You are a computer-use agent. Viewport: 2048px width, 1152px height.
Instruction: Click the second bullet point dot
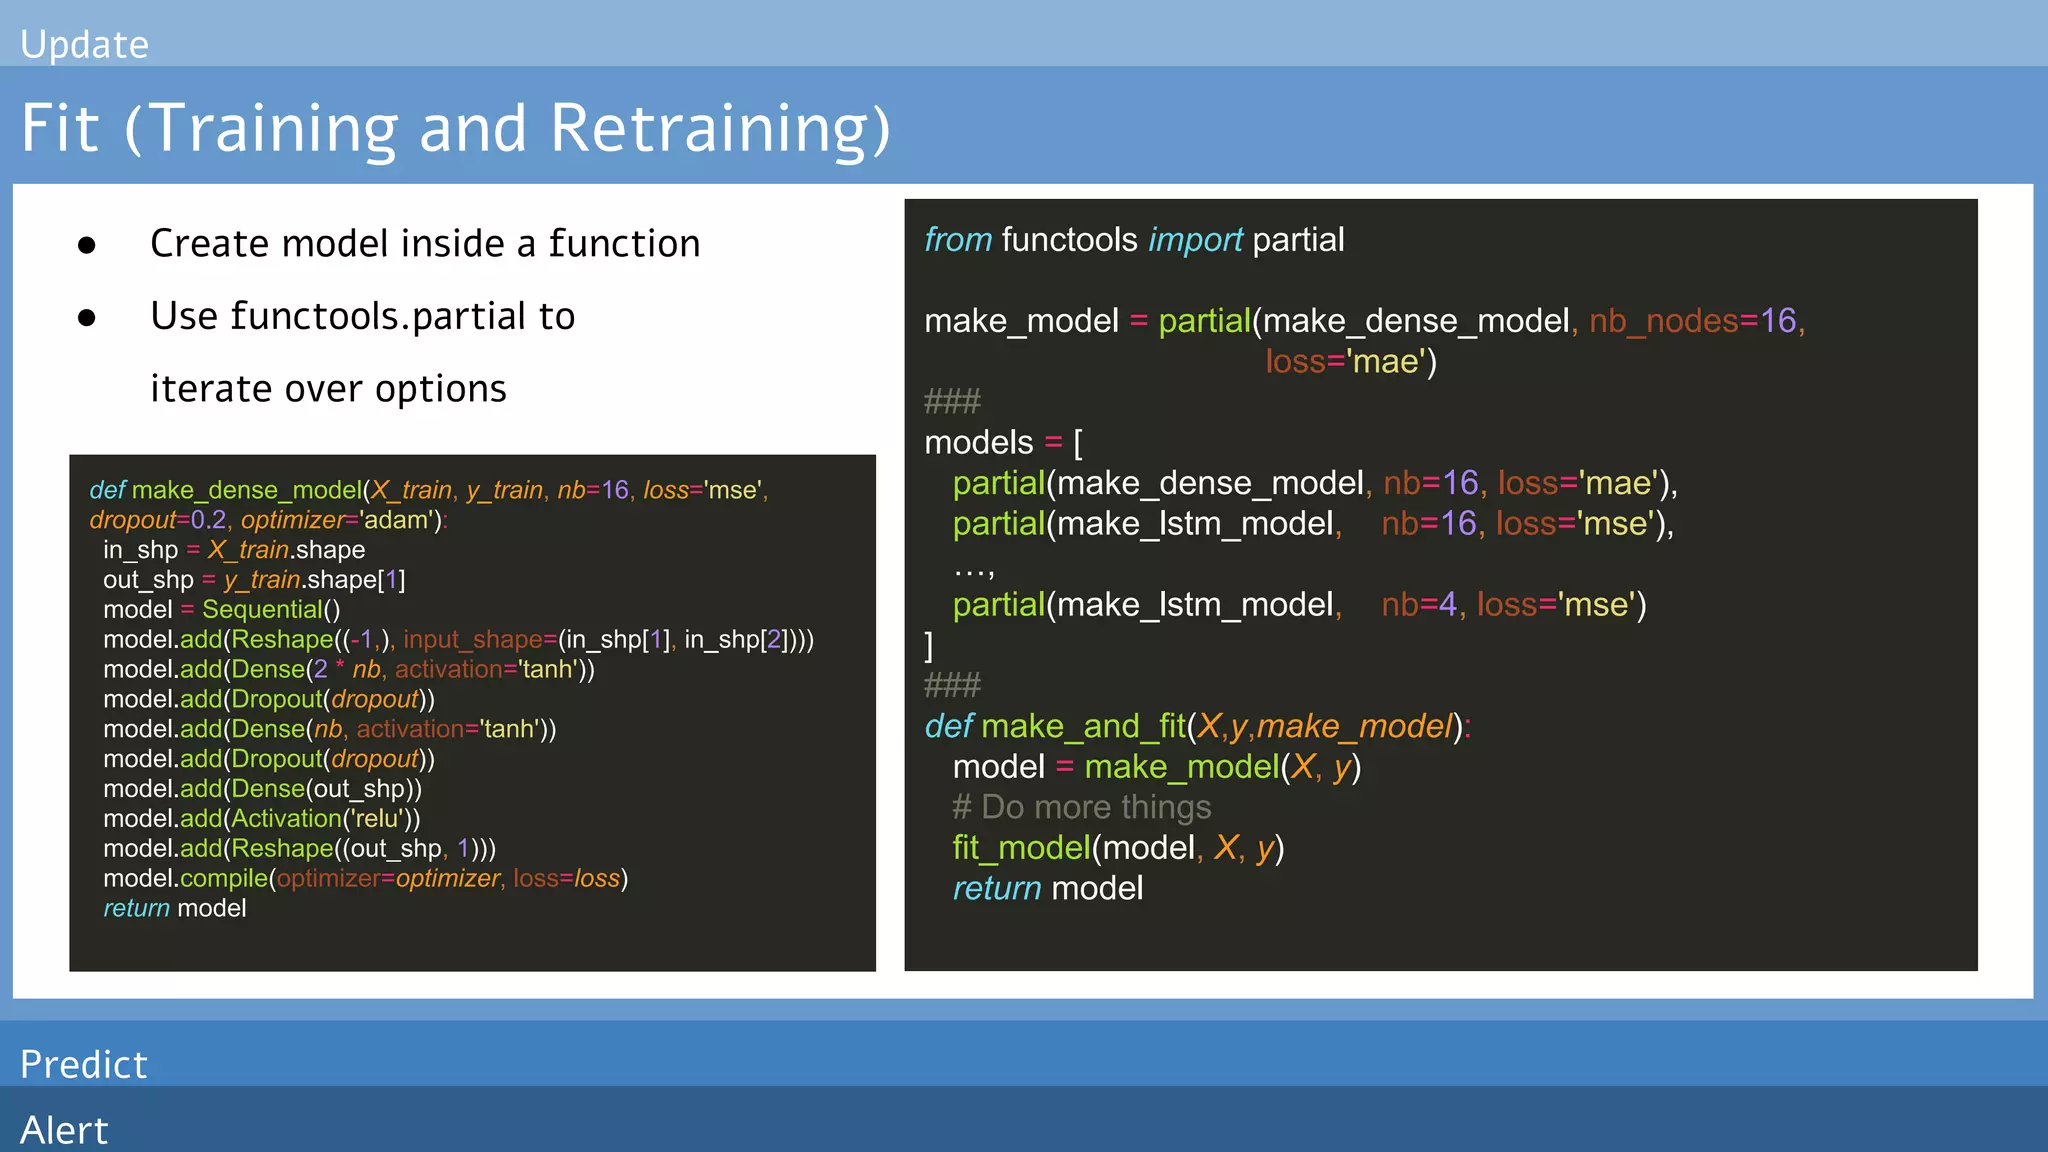point(87,318)
